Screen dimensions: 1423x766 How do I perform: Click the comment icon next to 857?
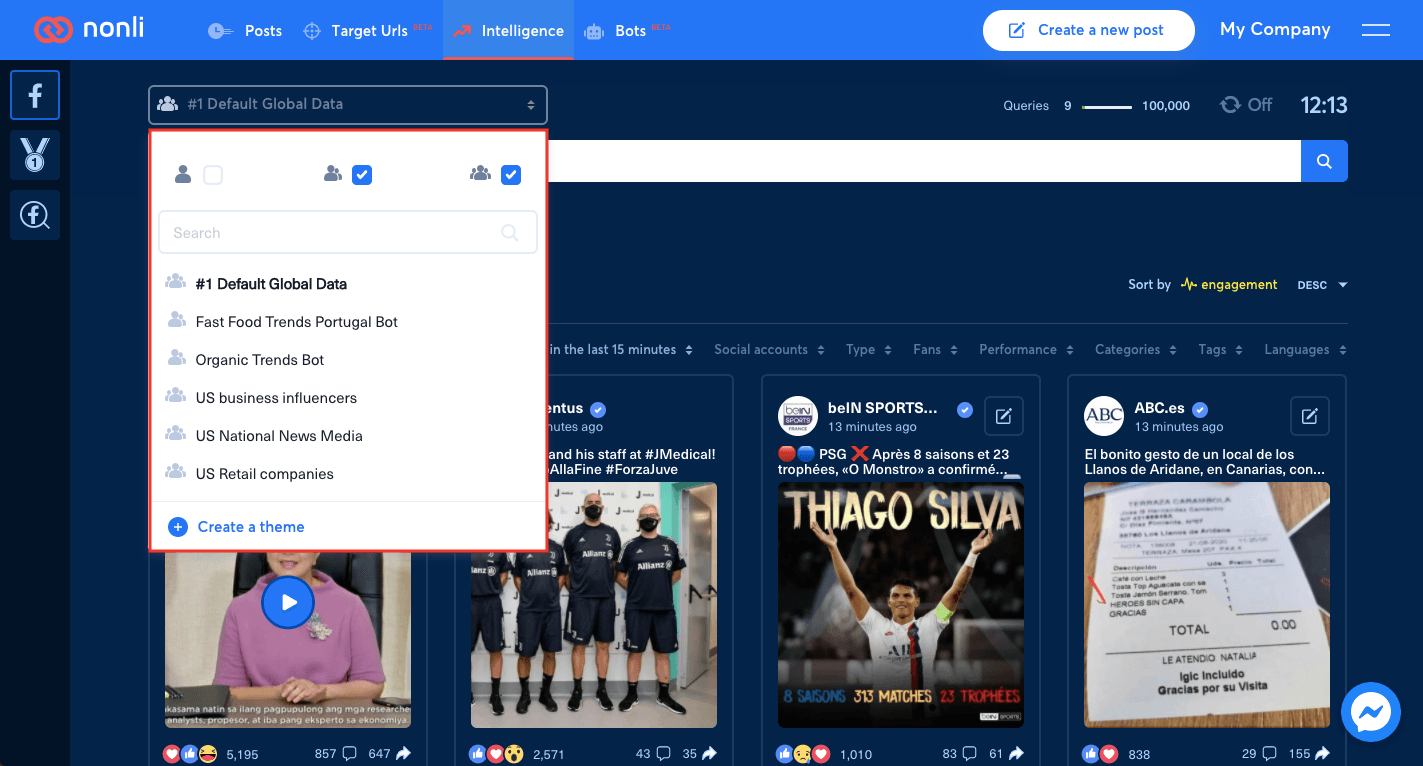click(350, 753)
